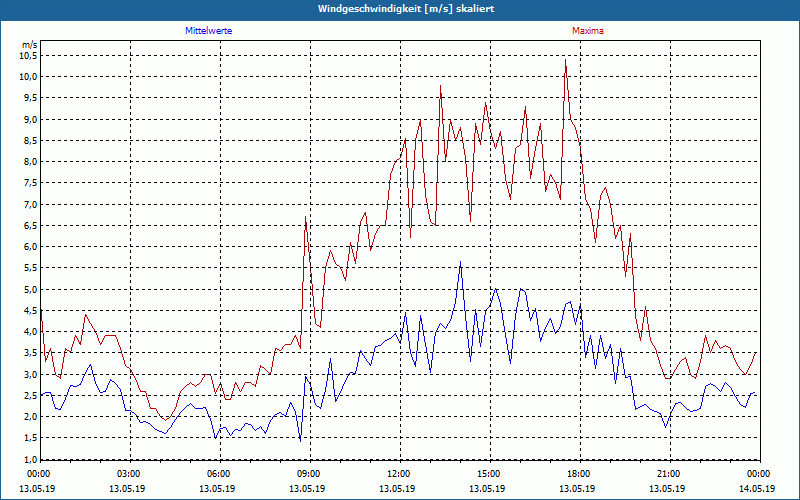Click the x-axis time label '06:00'

pyautogui.click(x=217, y=474)
